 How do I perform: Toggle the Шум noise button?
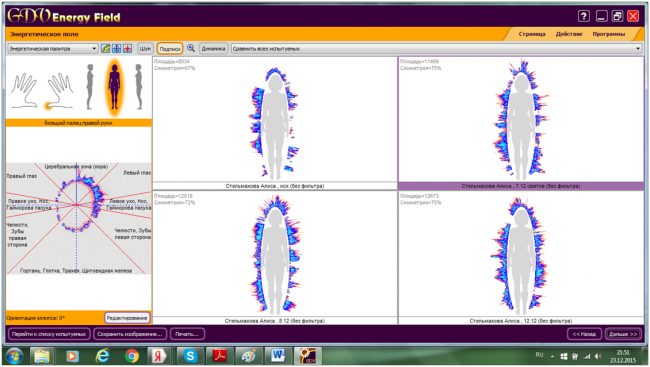coord(145,49)
